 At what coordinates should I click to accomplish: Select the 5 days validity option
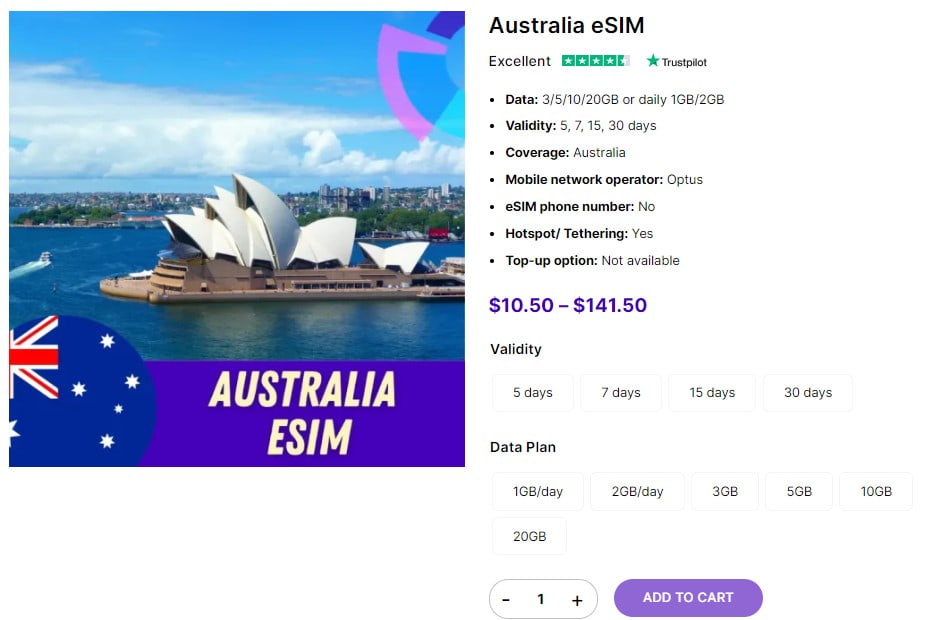point(532,392)
